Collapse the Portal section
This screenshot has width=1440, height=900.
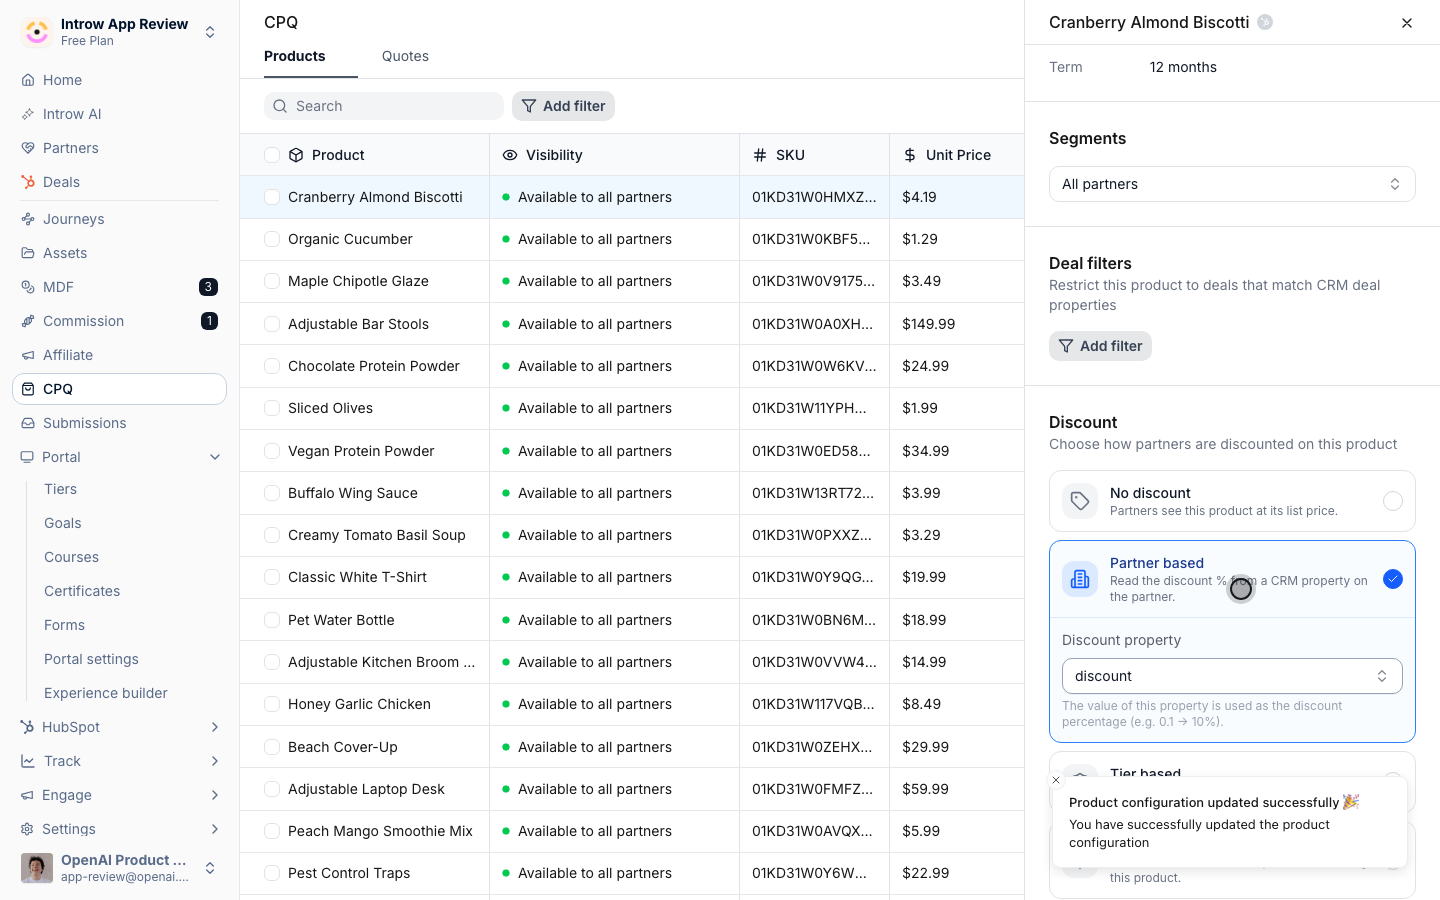(215, 457)
